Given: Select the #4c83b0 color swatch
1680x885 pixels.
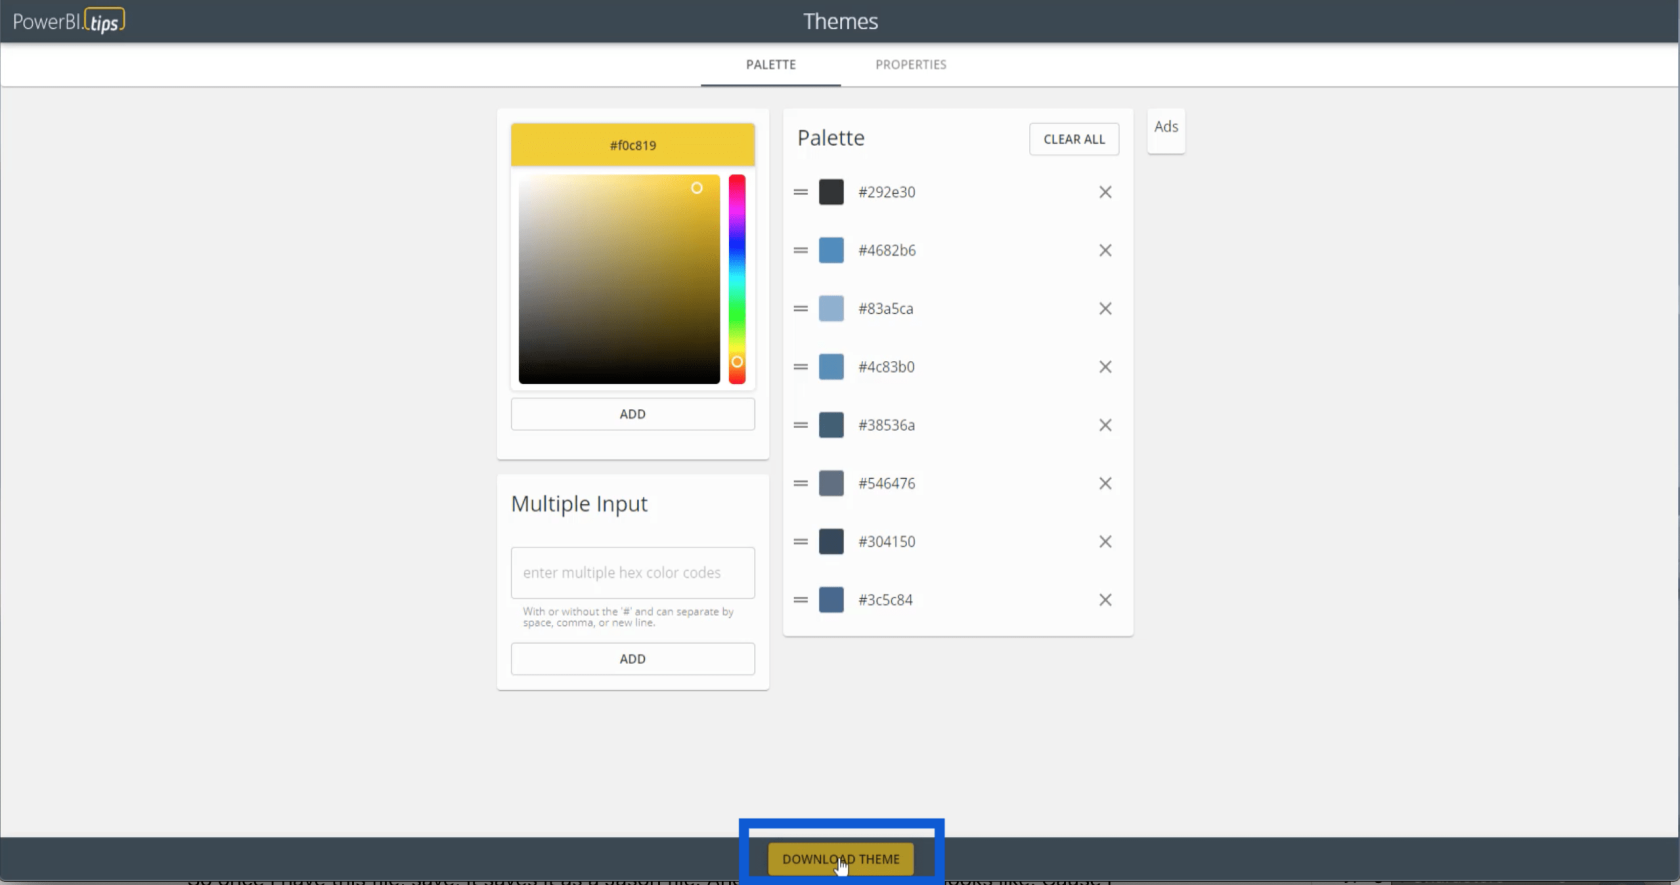Looking at the screenshot, I should pyautogui.click(x=831, y=367).
